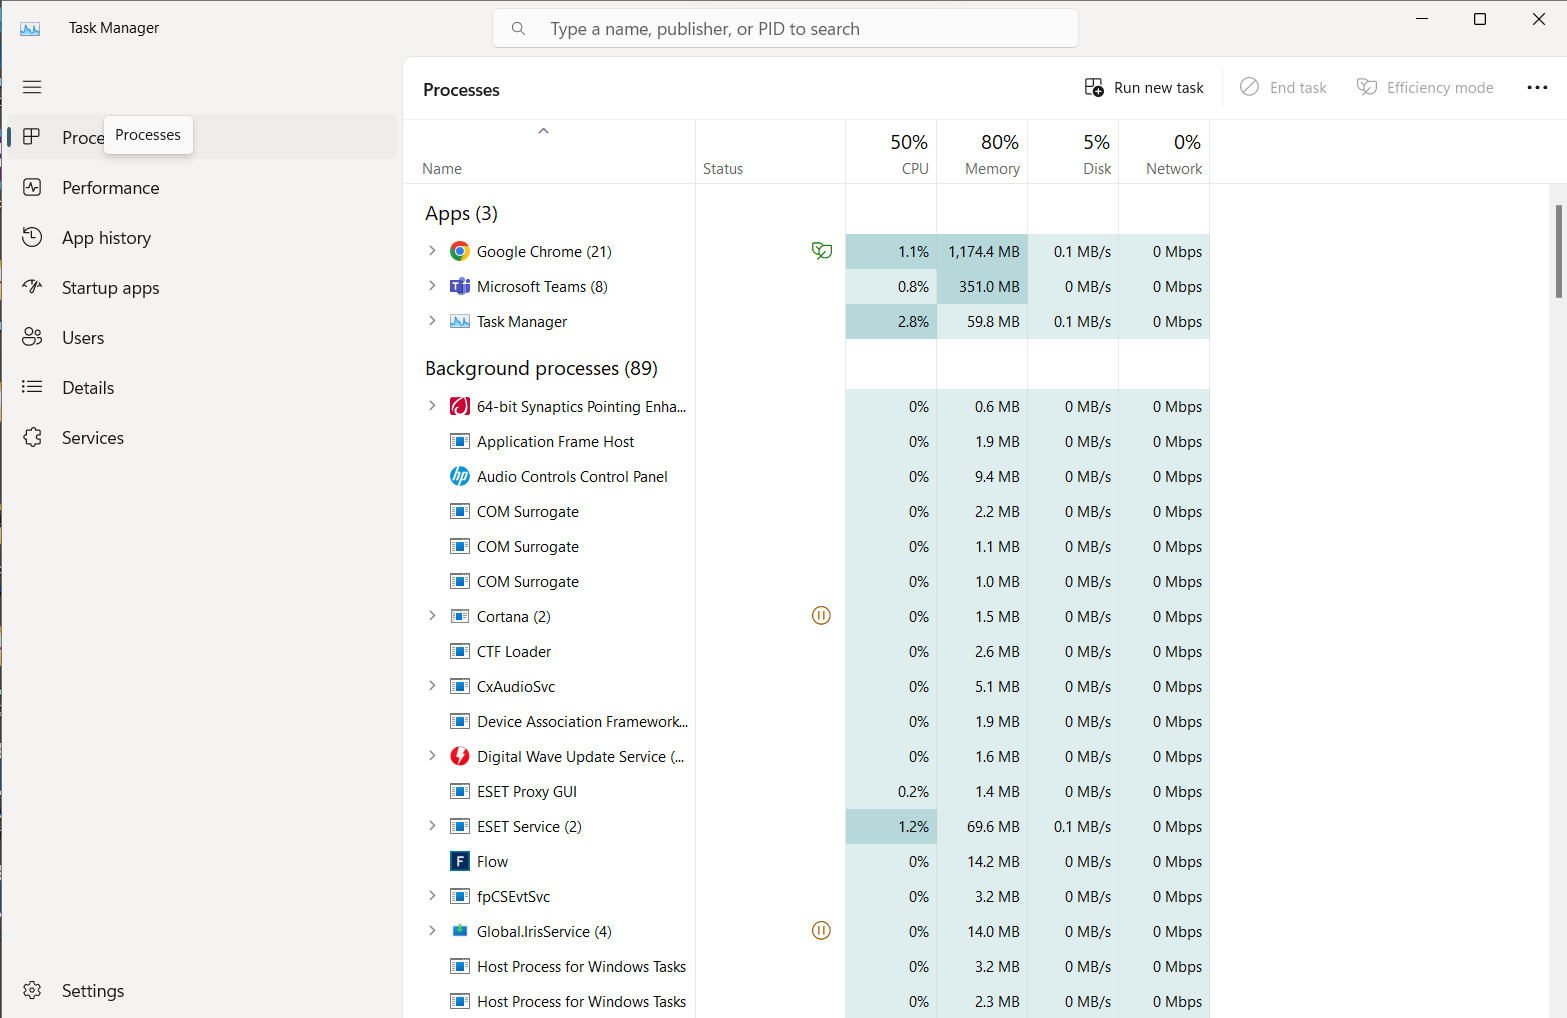
Task: Expand the Task Manager process row
Action: [x=432, y=321]
